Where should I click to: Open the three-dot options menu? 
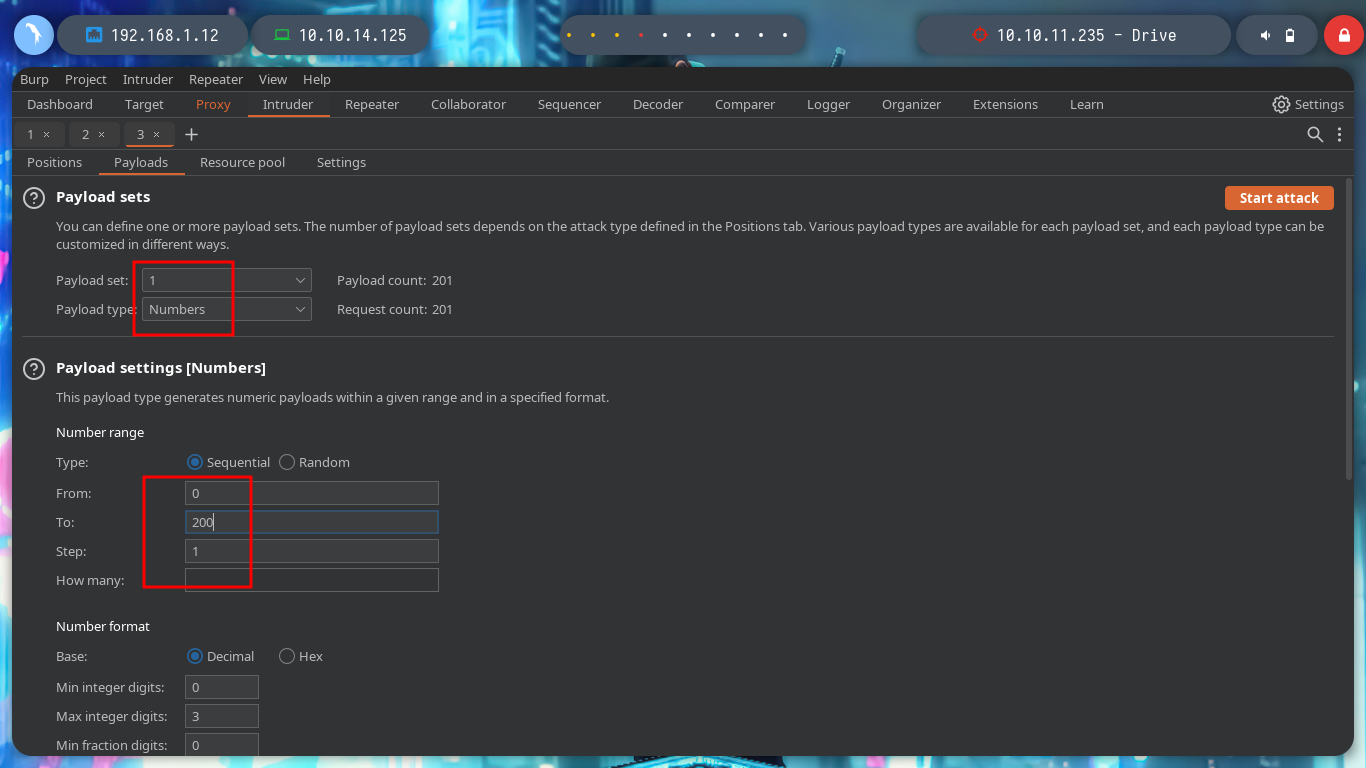[x=1339, y=134]
